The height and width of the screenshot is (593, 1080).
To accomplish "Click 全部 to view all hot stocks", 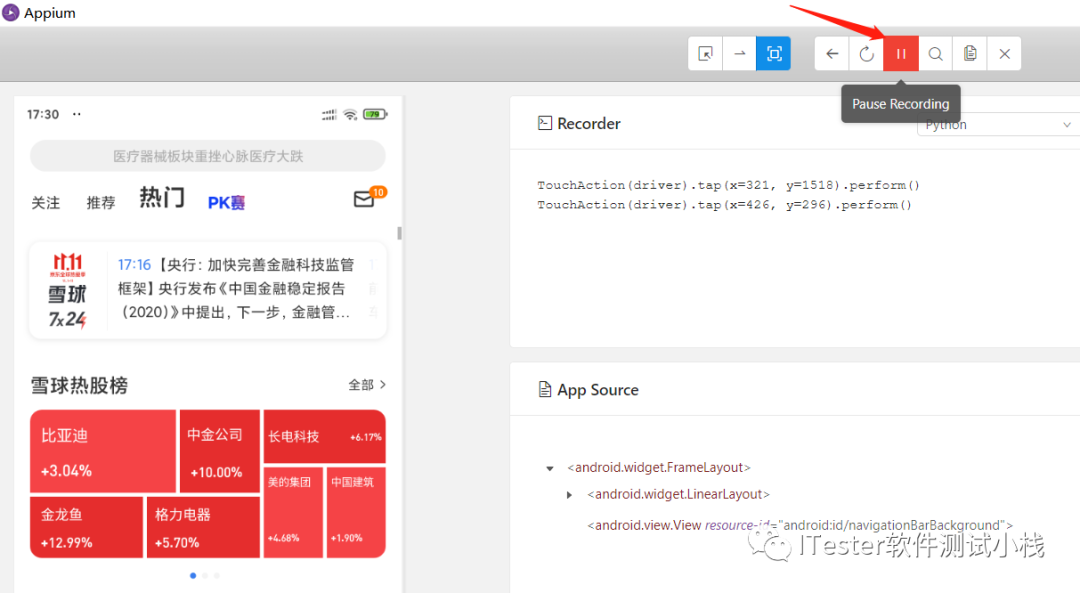I will (366, 384).
